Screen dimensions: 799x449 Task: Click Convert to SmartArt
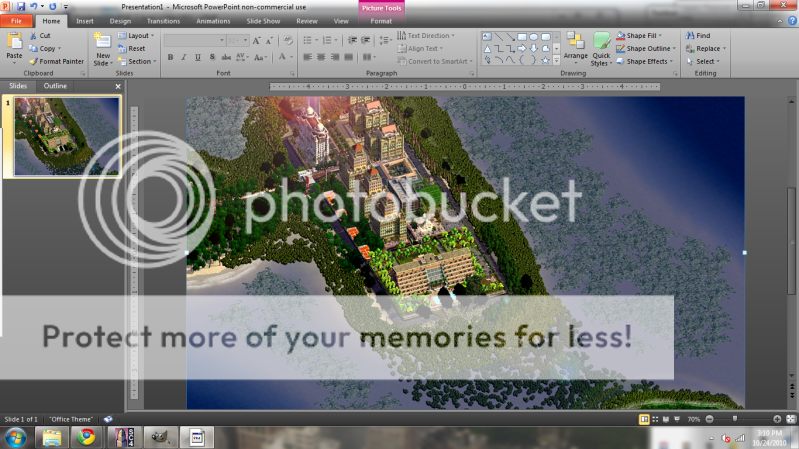(435, 61)
